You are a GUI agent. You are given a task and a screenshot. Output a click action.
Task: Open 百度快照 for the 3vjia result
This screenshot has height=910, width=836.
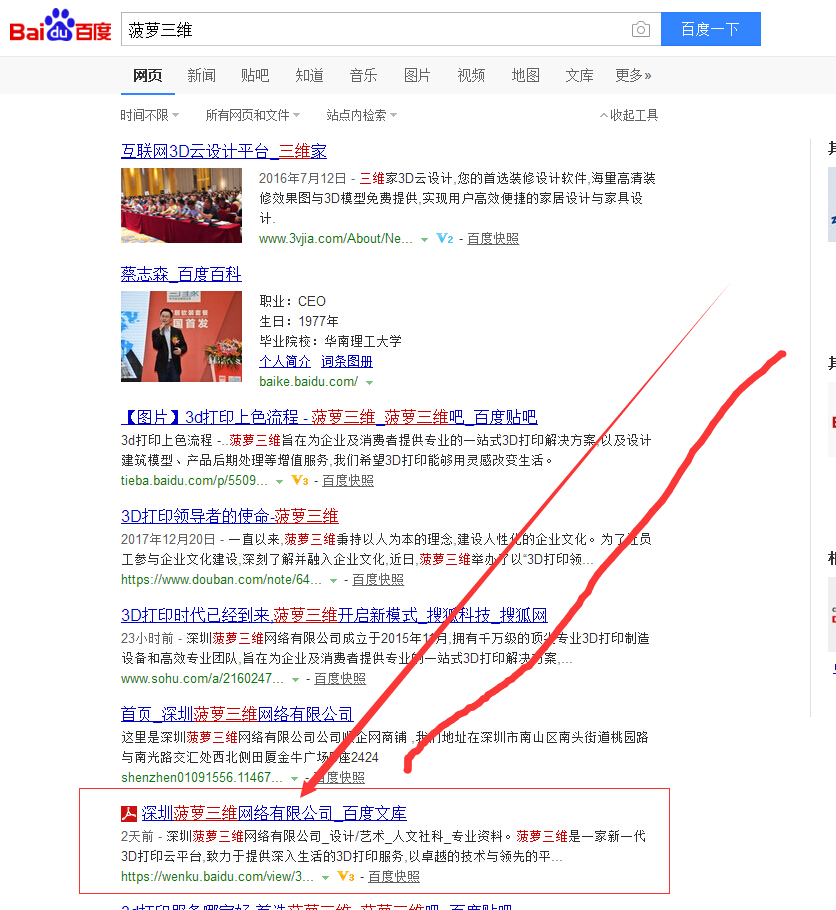[493, 239]
